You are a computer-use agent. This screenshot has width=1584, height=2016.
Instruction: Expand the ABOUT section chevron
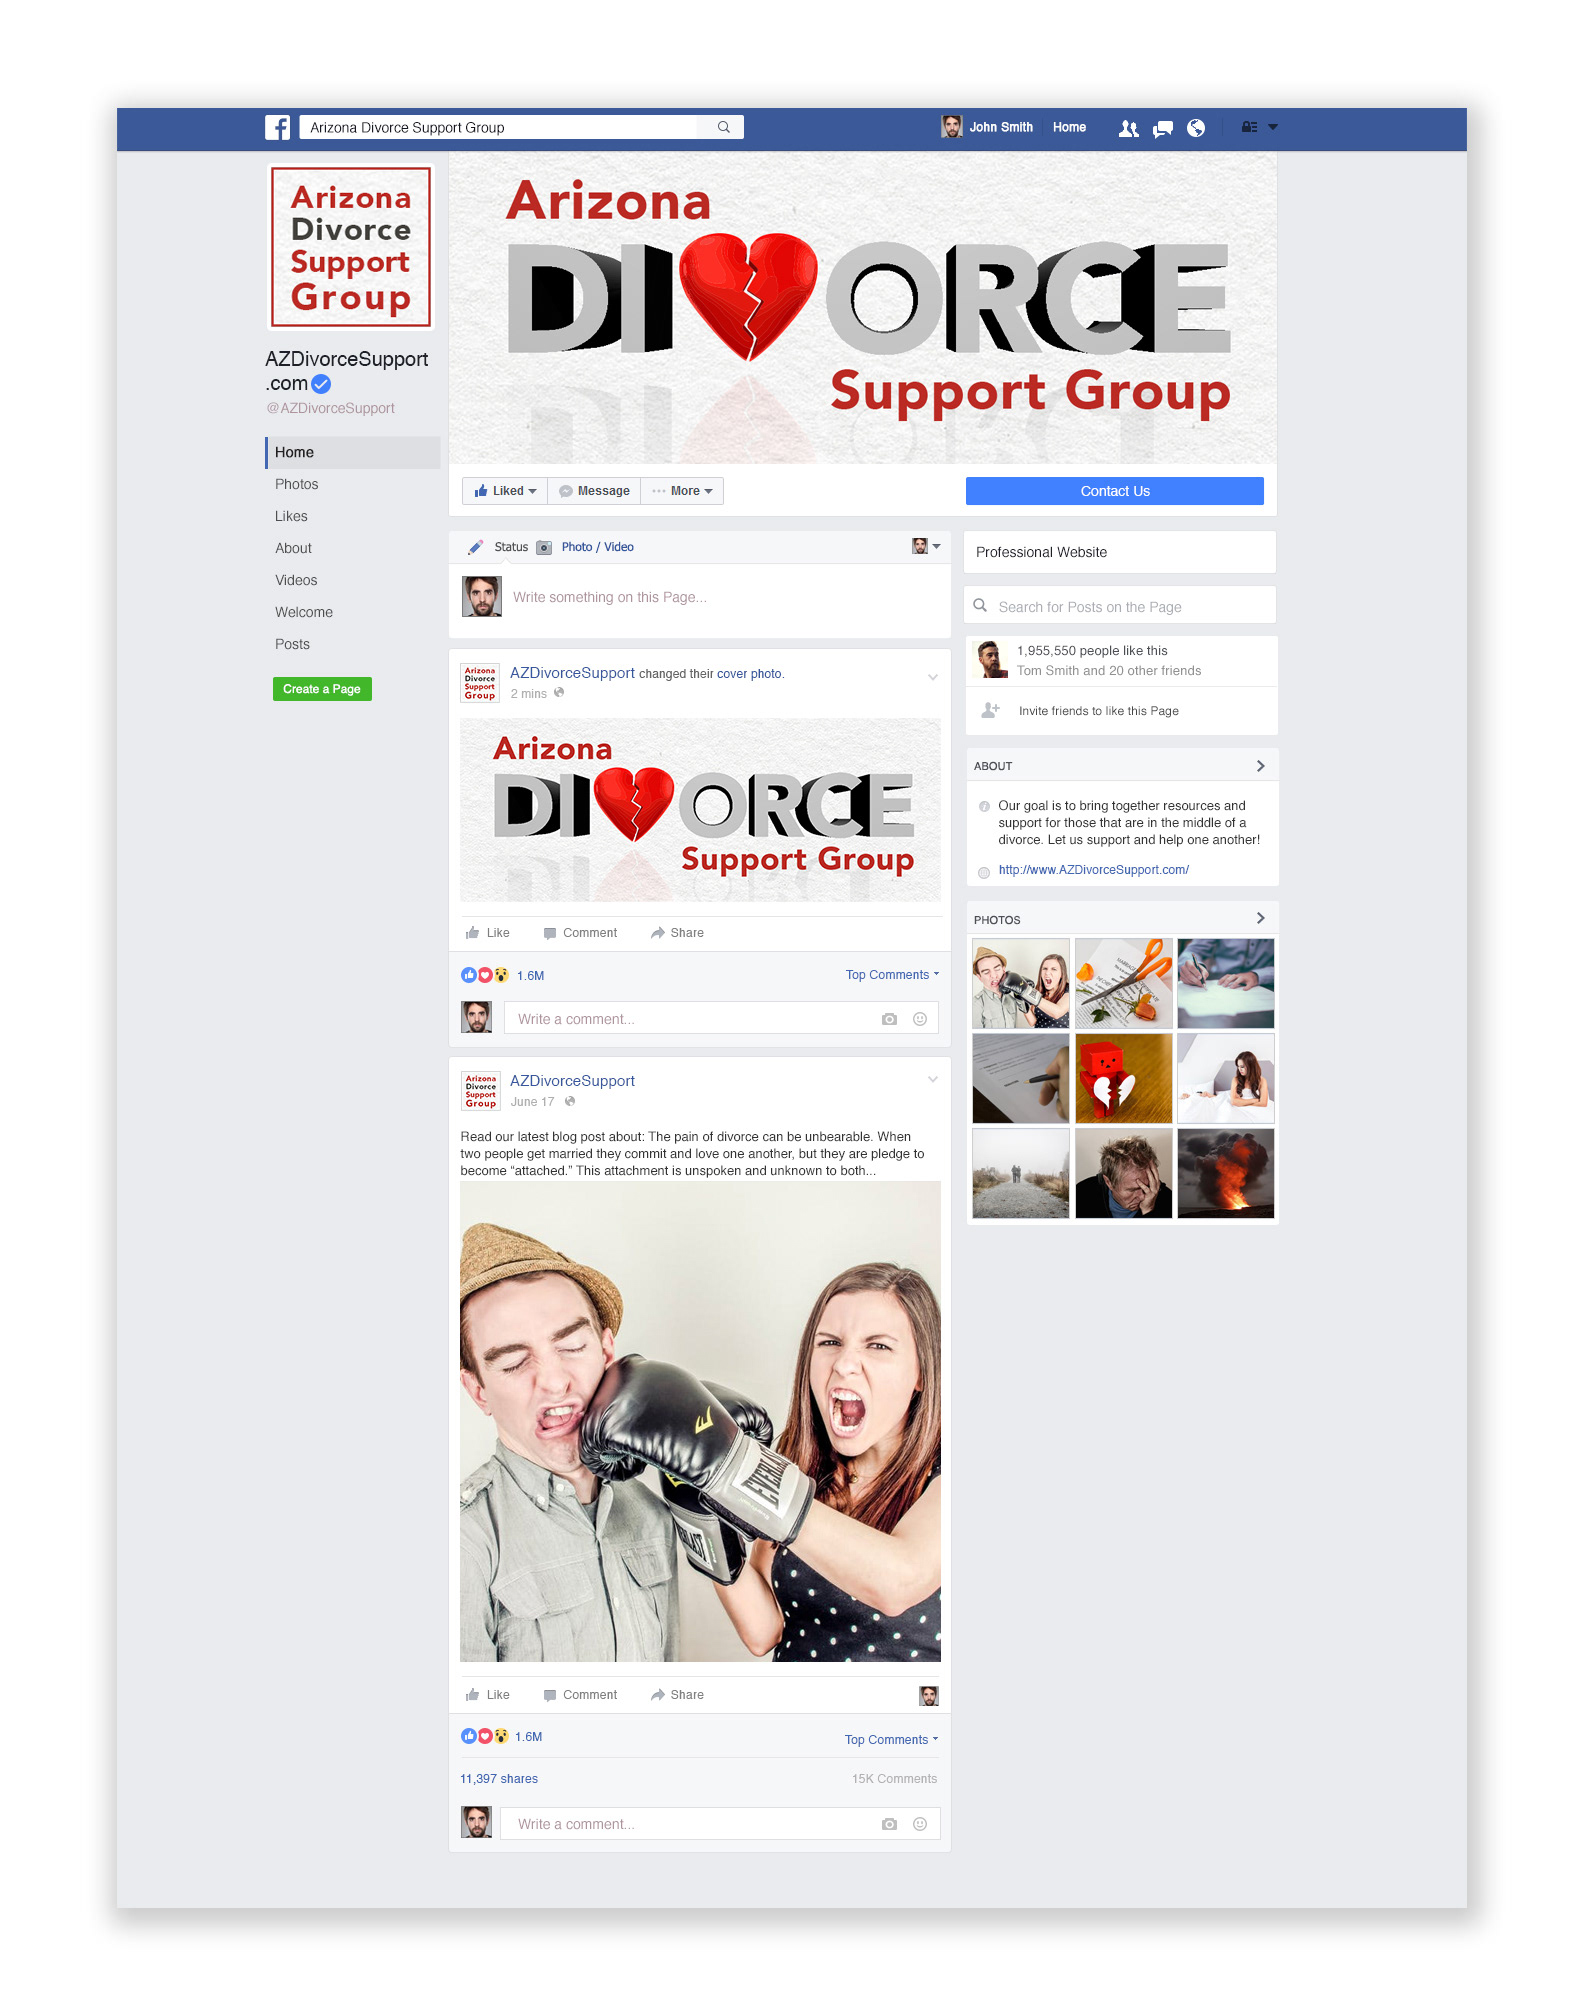coord(1260,766)
